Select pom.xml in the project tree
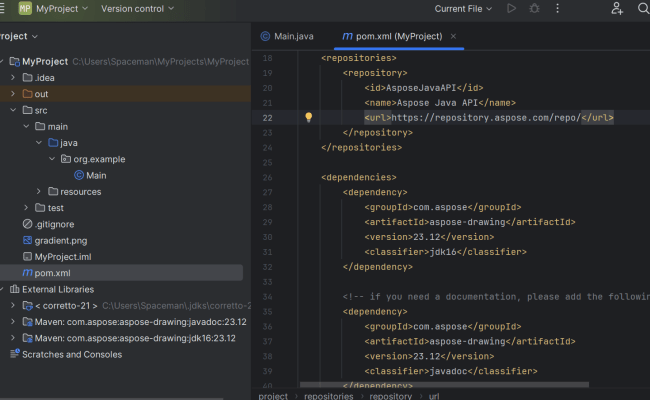 coord(52,273)
